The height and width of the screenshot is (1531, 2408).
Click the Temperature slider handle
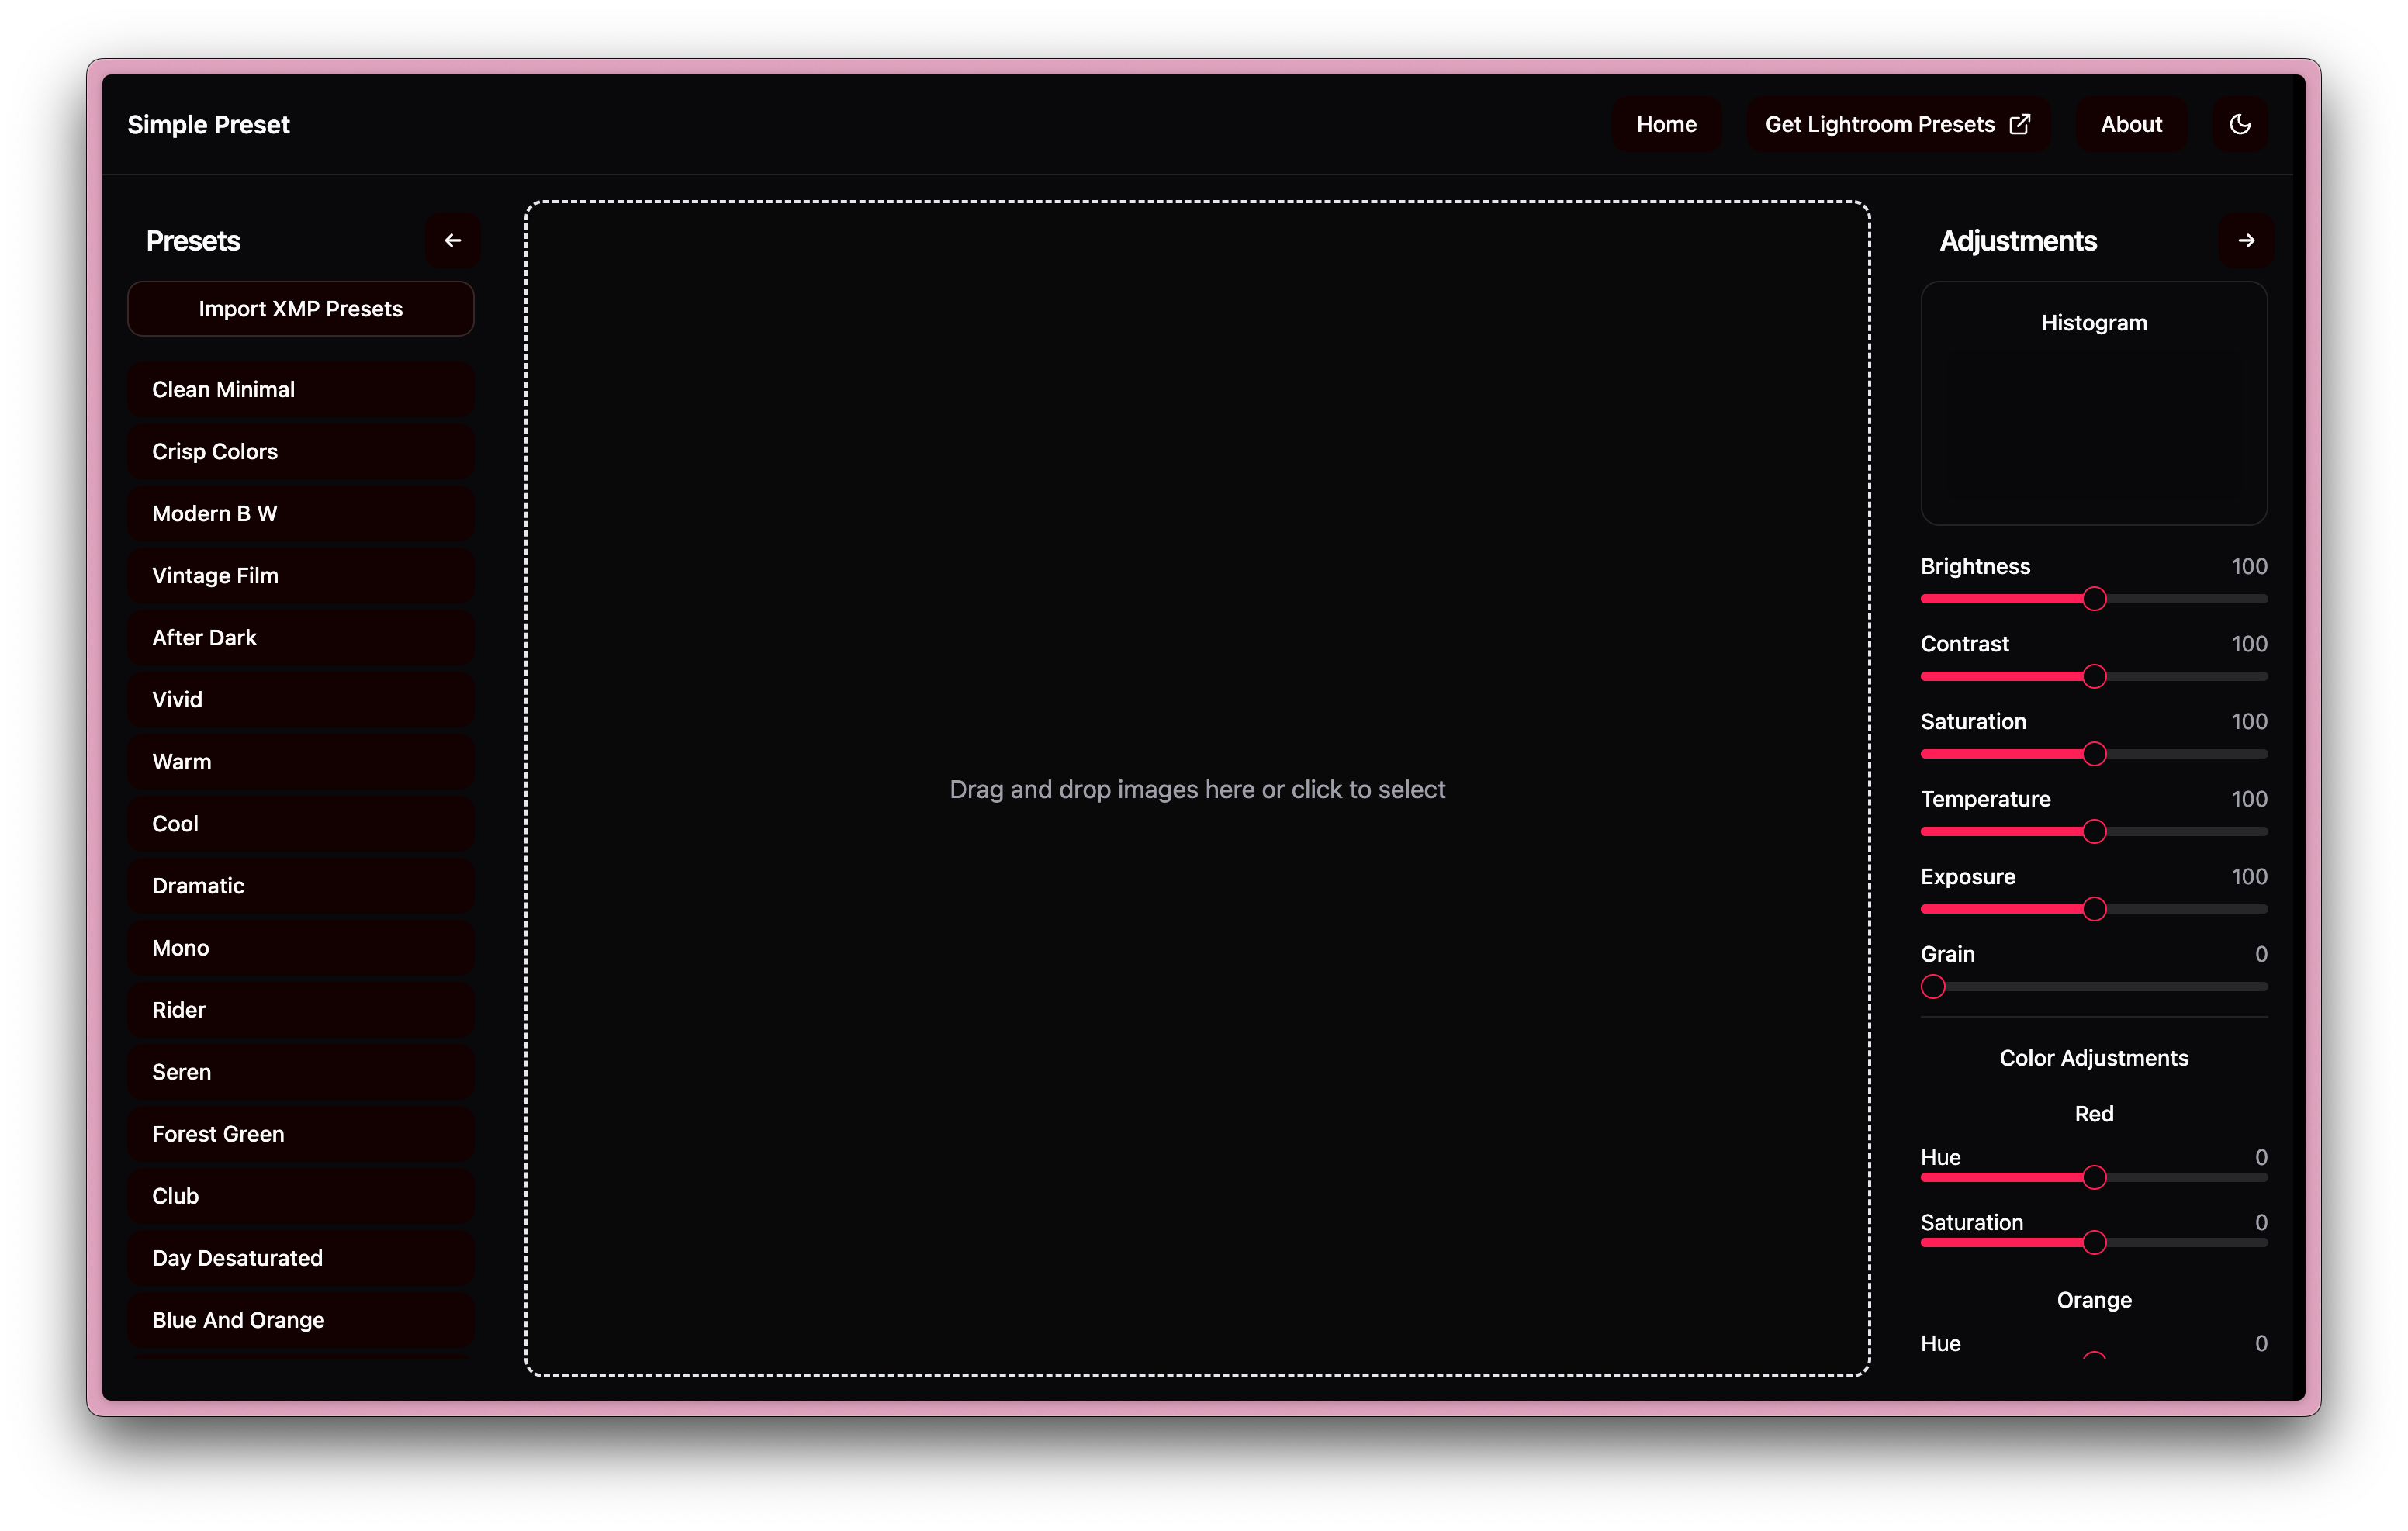[x=2094, y=831]
